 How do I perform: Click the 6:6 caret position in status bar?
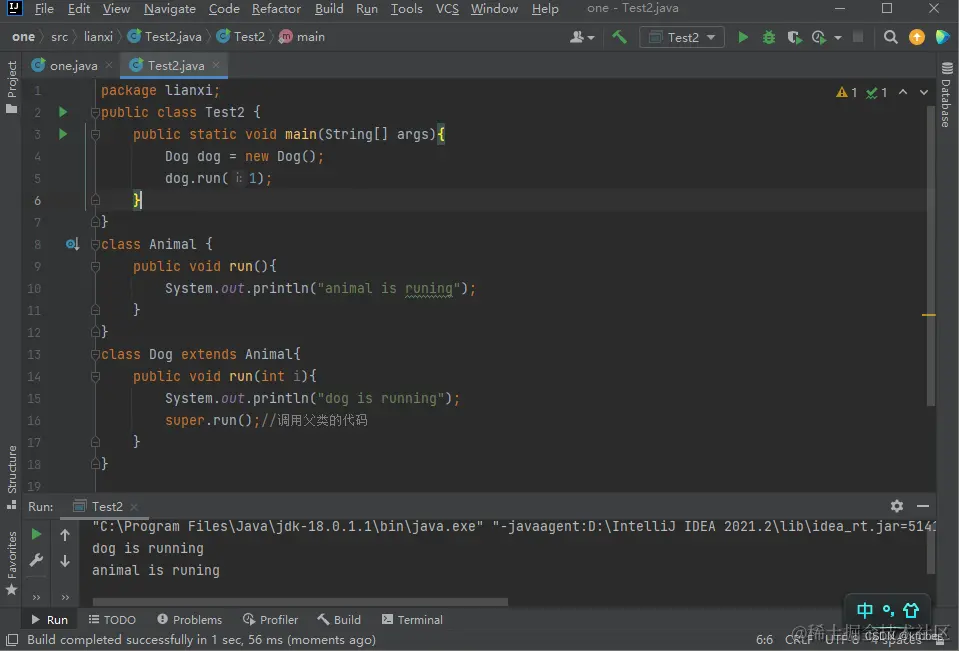tap(765, 640)
